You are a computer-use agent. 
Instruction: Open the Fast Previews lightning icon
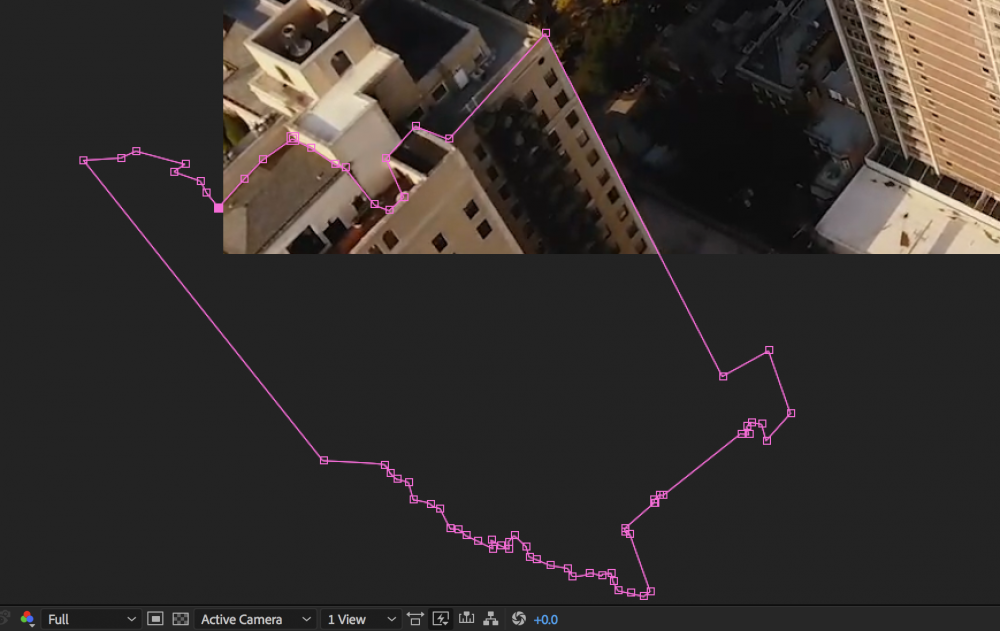click(x=441, y=619)
